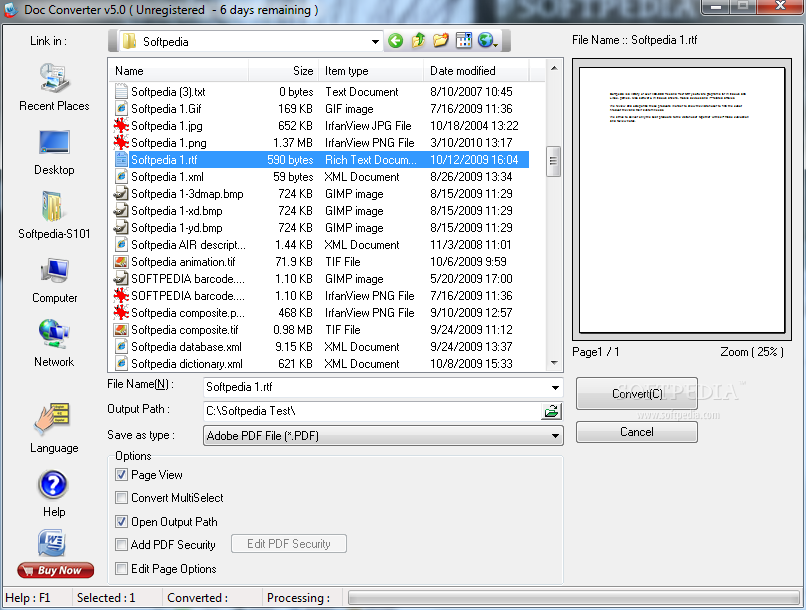The height and width of the screenshot is (610, 806).
Task: Select Softpedia 1.png in the list
Action: coord(321,143)
